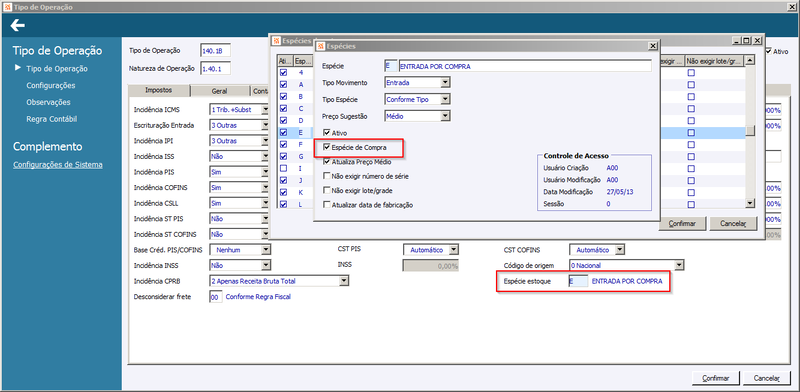
Task: Open Incidência PIS dropdown
Action: 265,172
